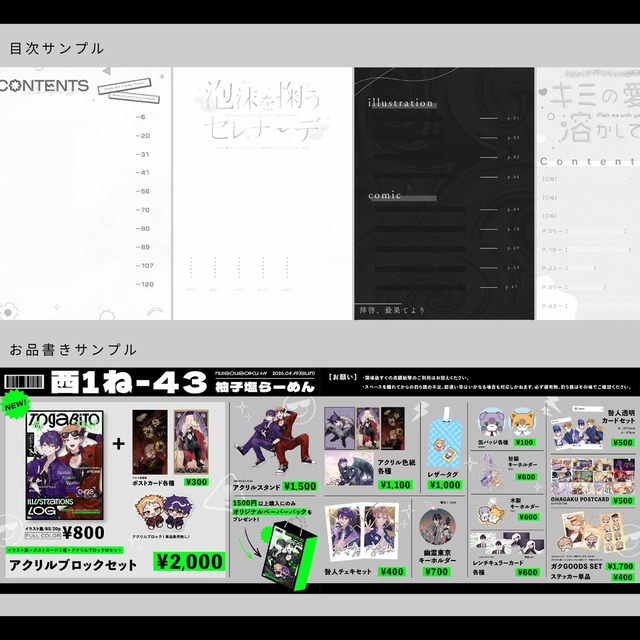Image resolution: width=640 pixels, height=640 pixels.
Task: Open the blue レザータグ product image
Action: 444,438
